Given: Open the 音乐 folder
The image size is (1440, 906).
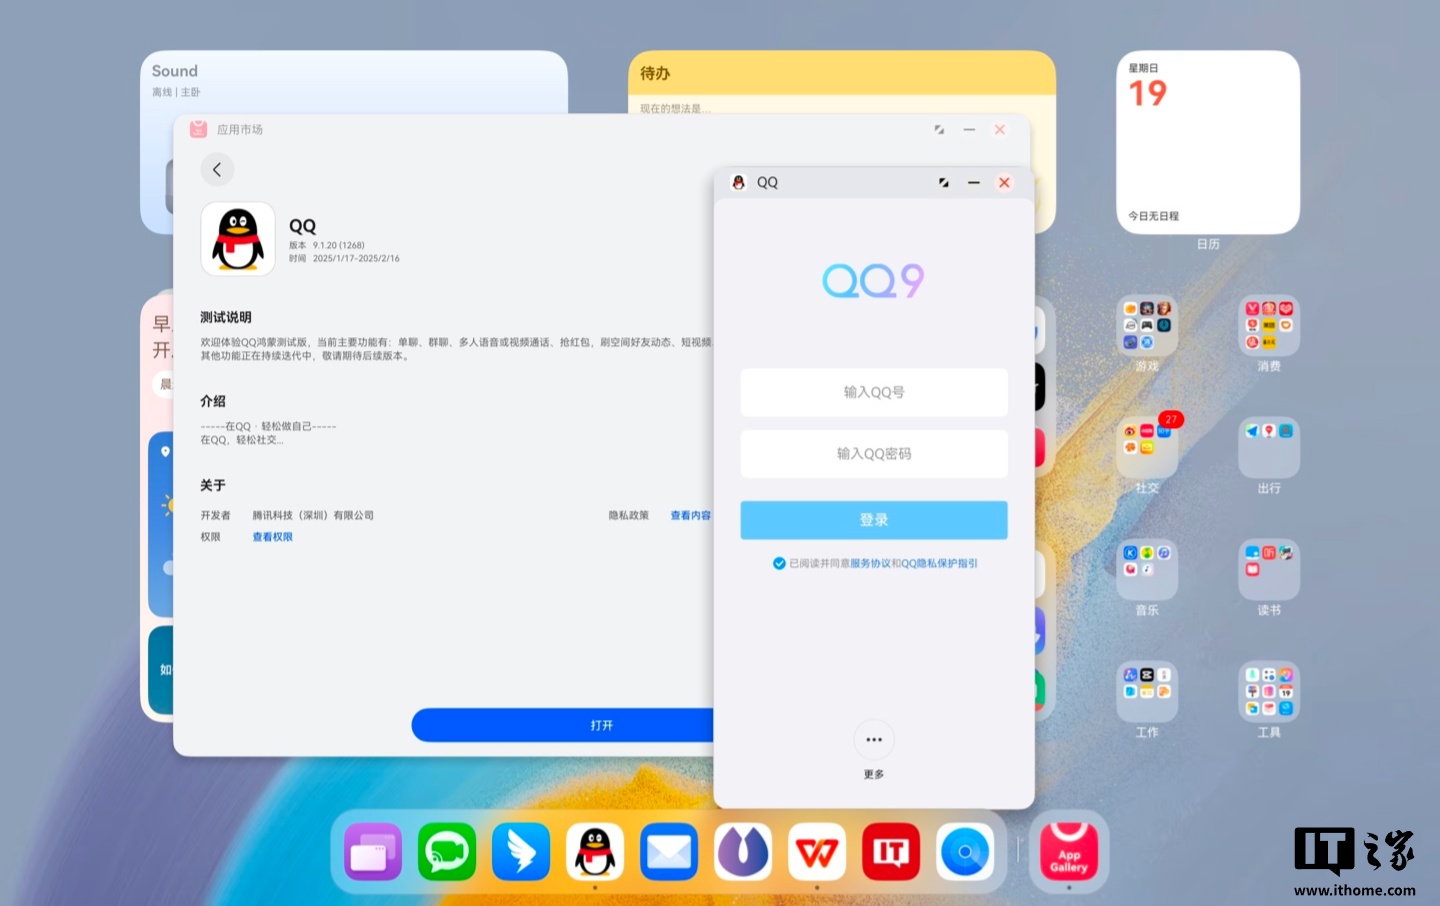Looking at the screenshot, I should point(1147,570).
